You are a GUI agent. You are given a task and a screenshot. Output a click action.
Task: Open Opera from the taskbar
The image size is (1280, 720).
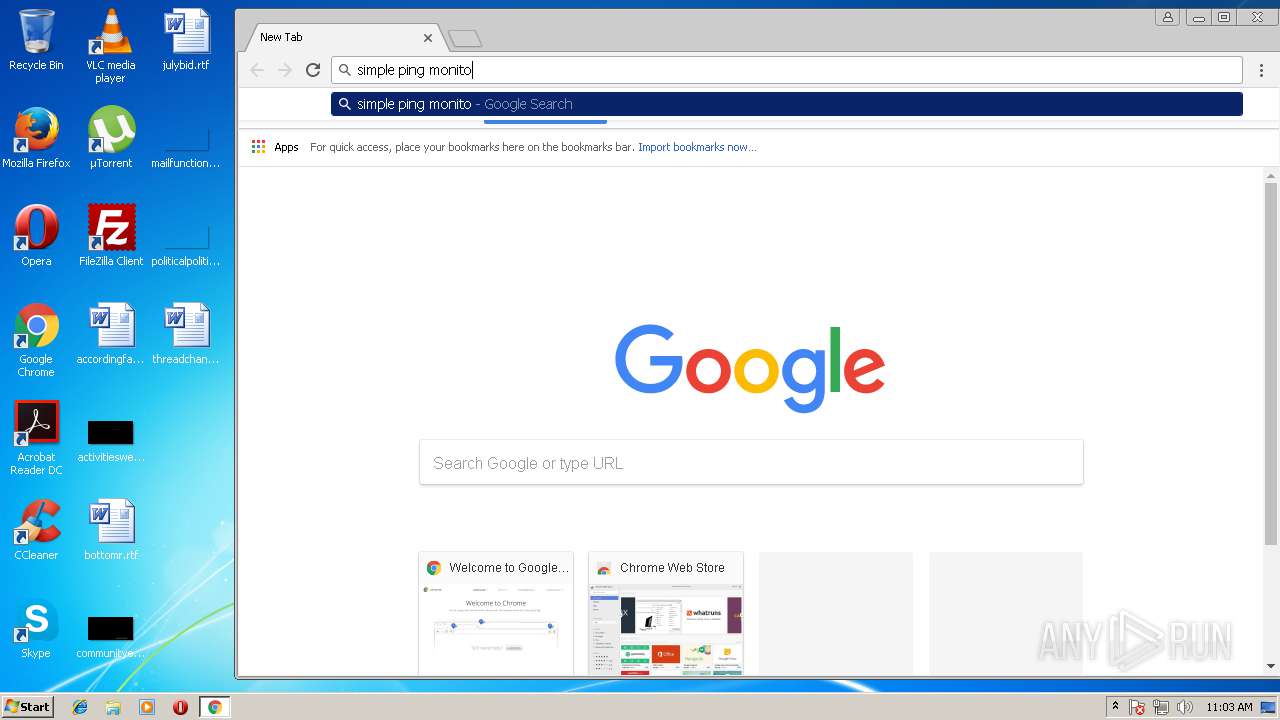point(180,707)
